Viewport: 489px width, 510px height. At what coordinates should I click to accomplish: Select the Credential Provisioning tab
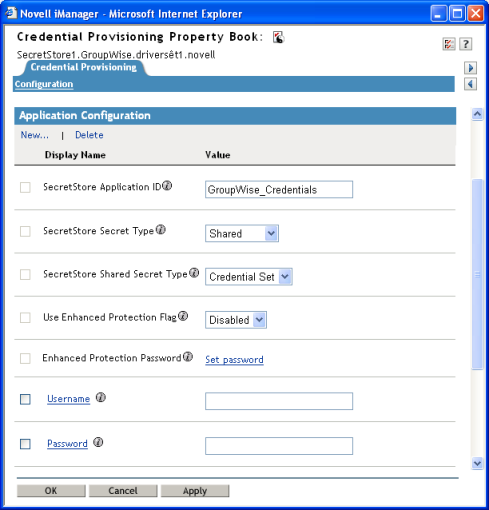84,67
